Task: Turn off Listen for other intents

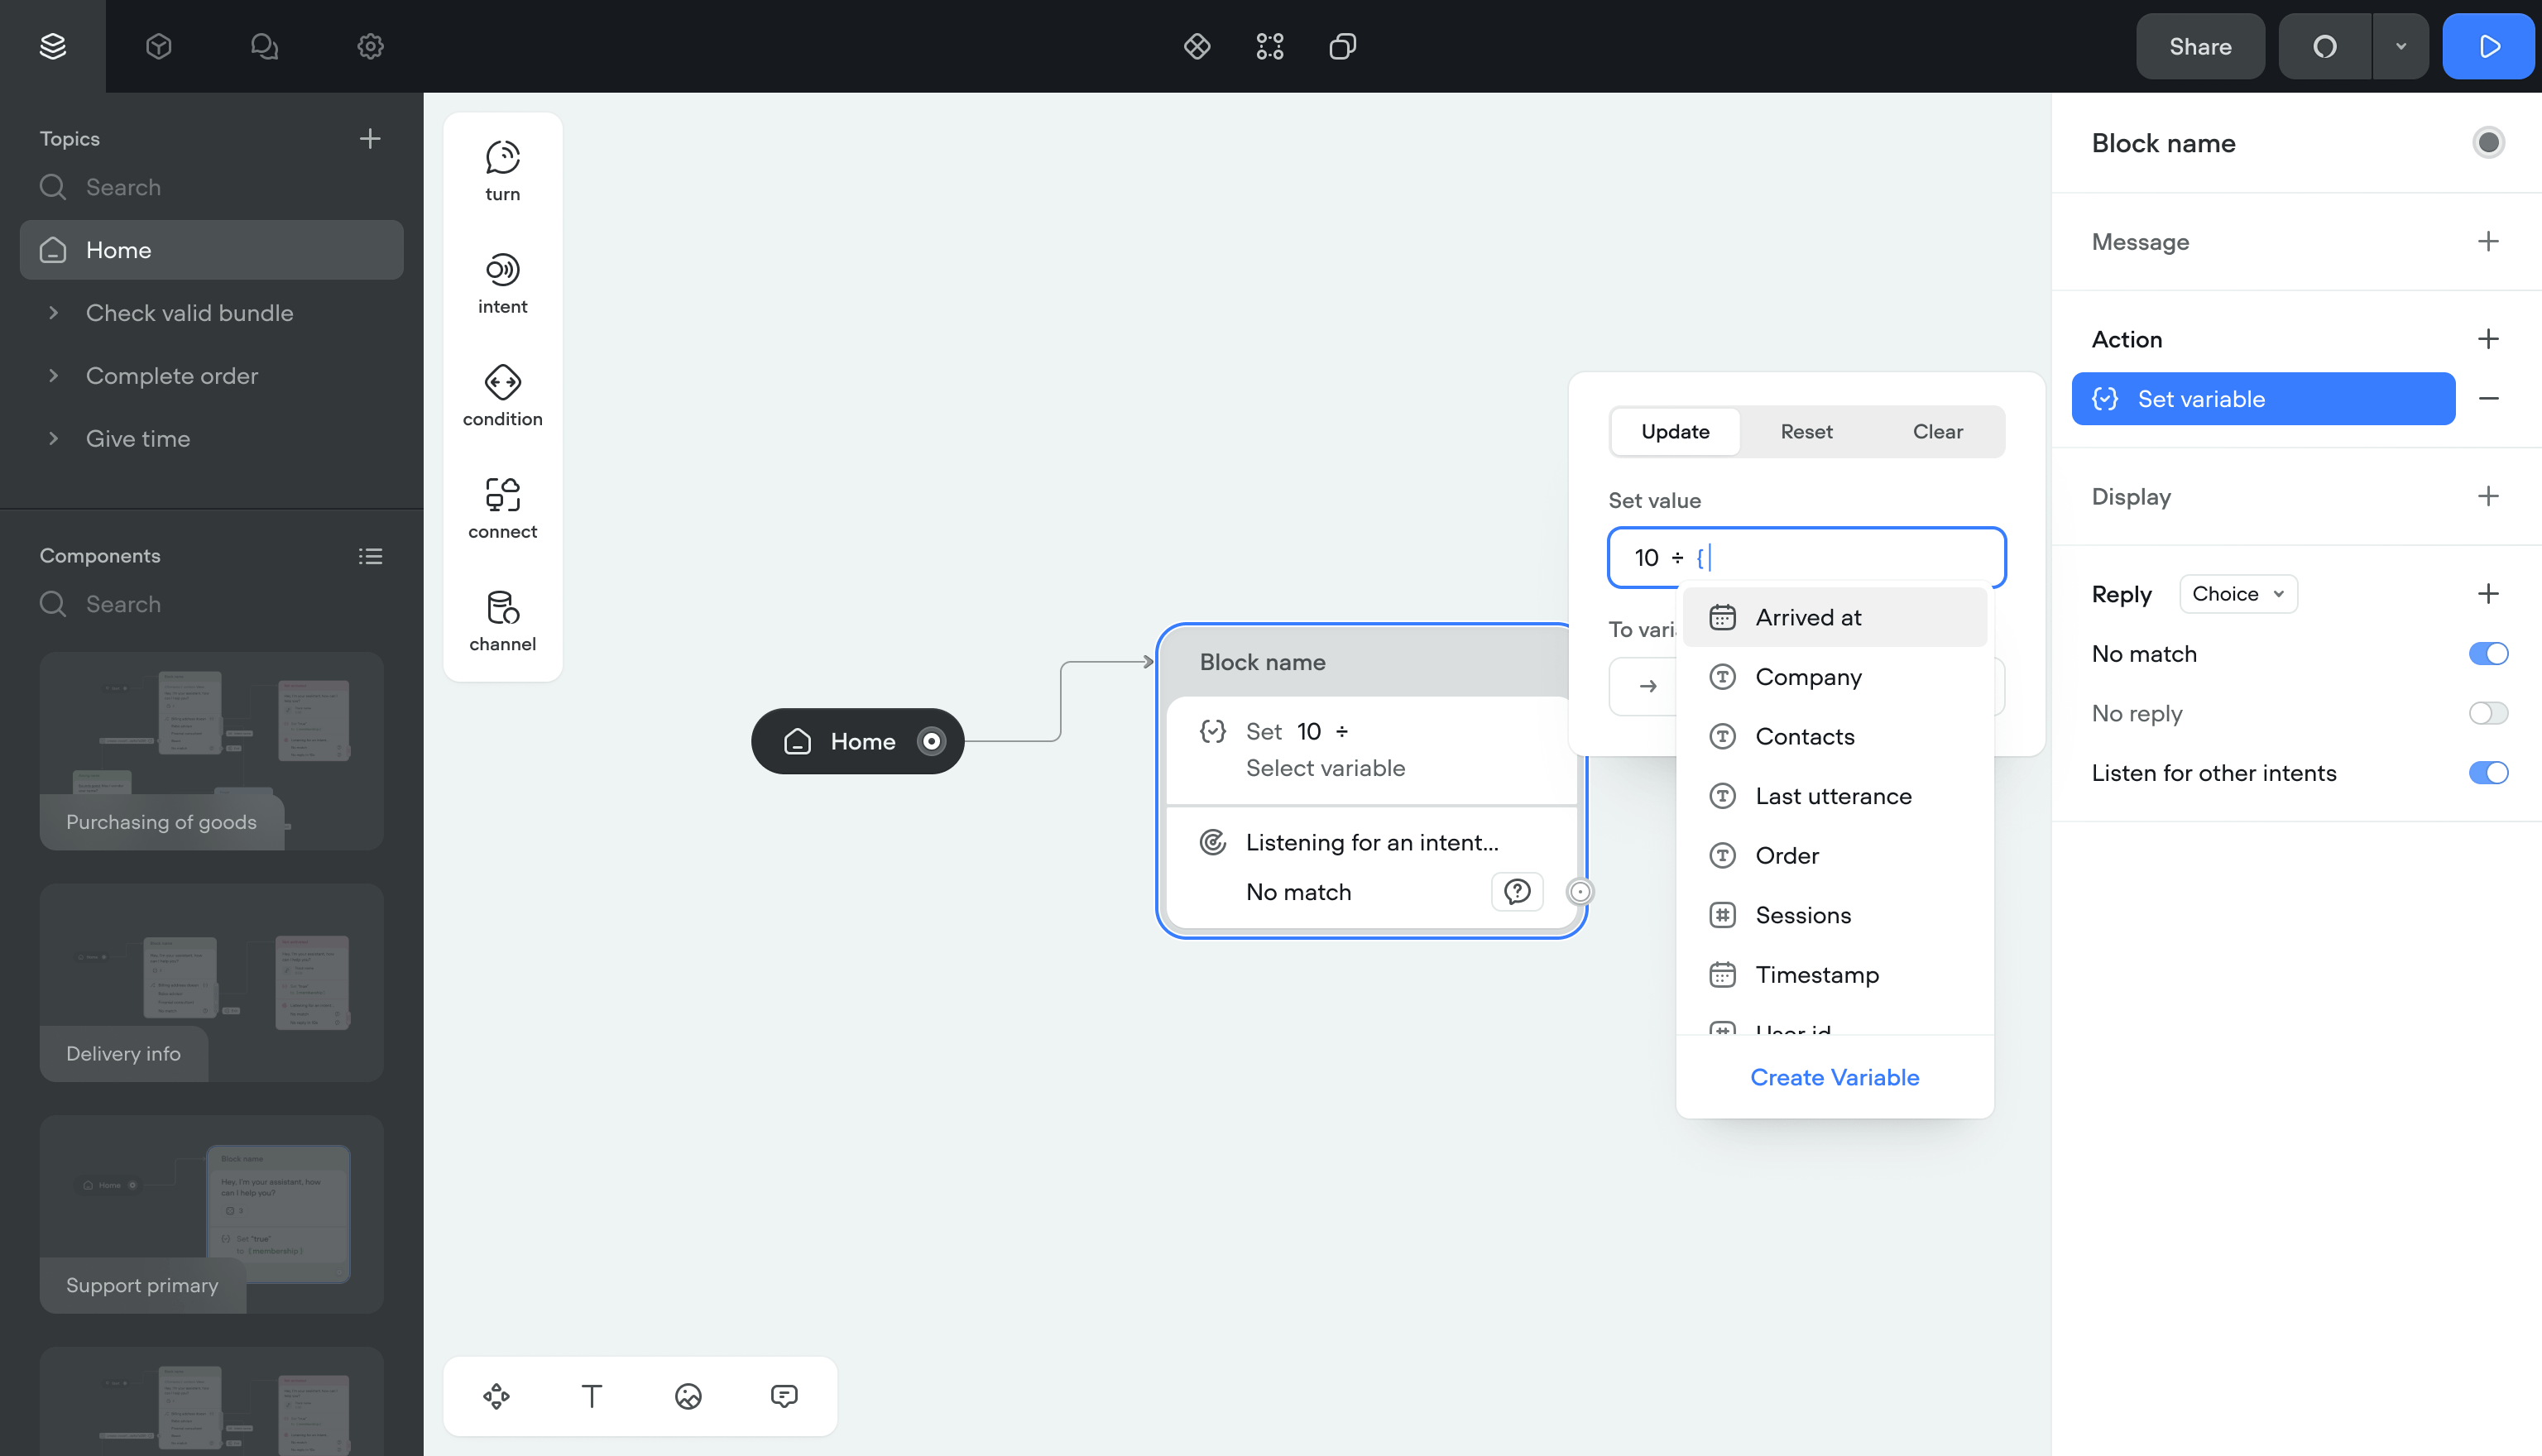Action: [2488, 773]
